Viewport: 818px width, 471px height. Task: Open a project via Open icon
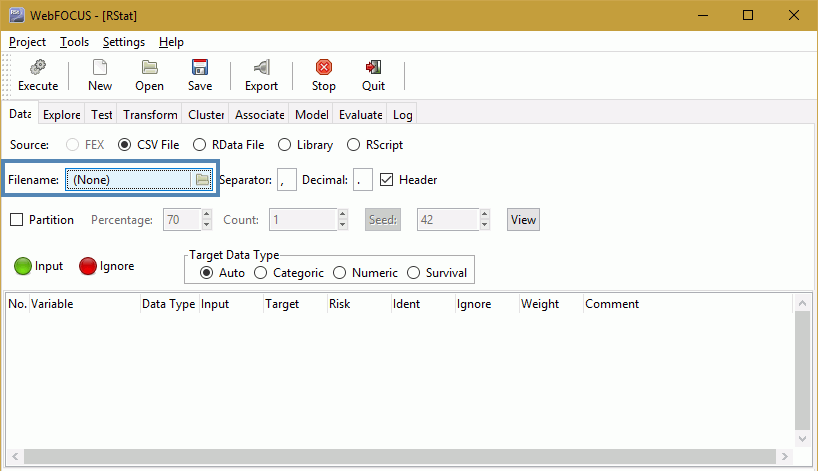coord(149,76)
